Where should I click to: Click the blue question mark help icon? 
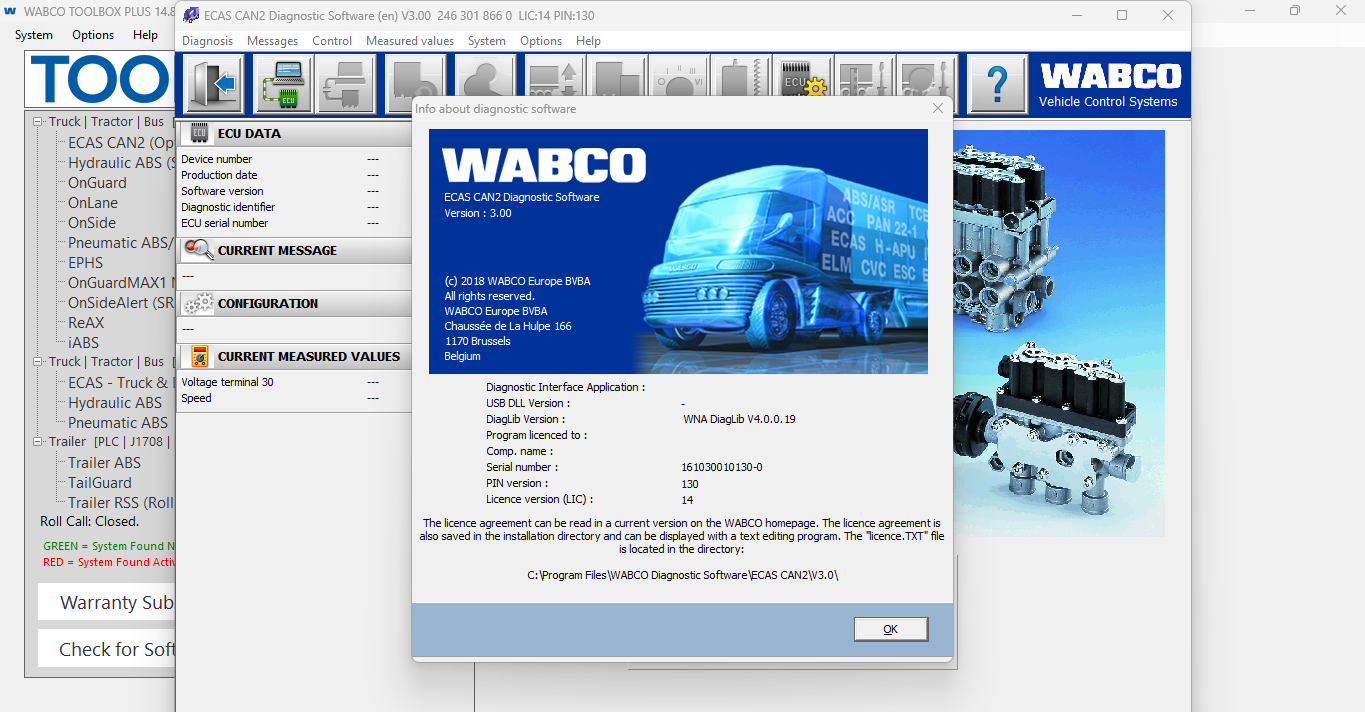click(x=997, y=83)
